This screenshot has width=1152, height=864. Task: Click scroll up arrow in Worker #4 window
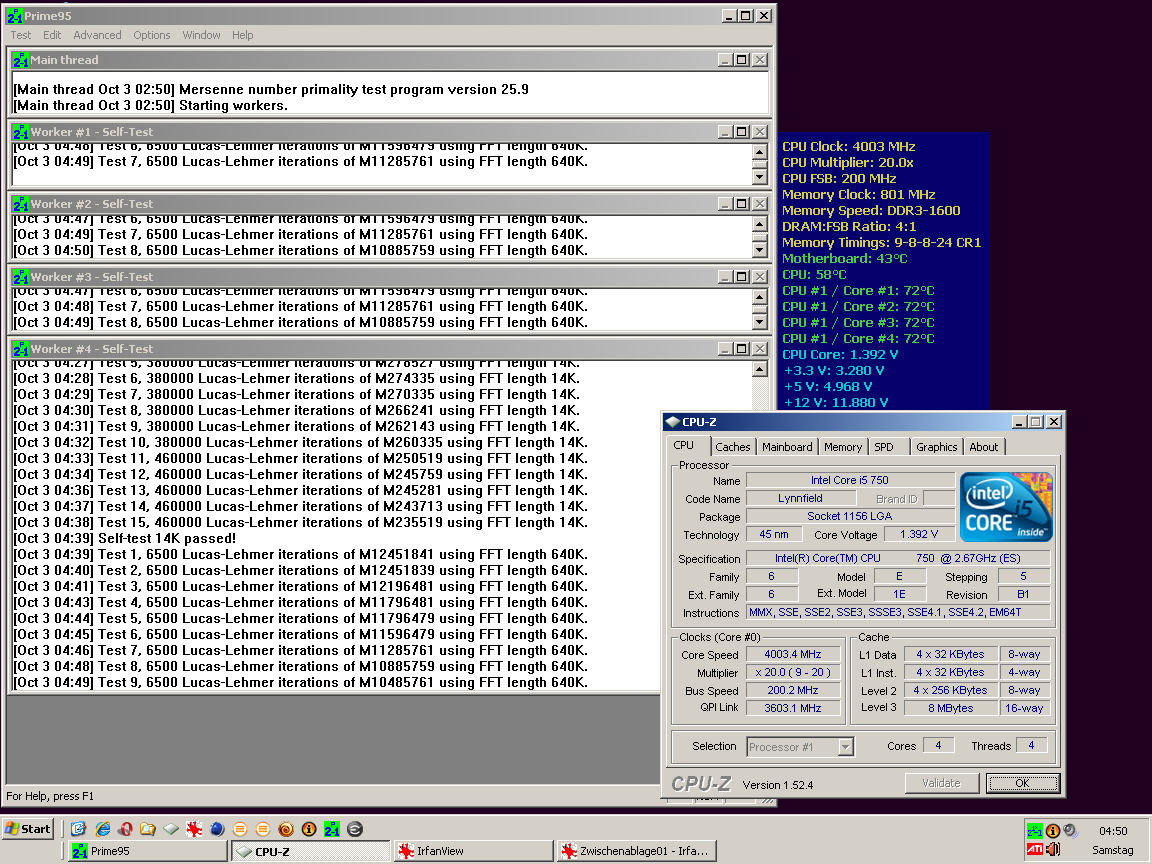pos(759,370)
